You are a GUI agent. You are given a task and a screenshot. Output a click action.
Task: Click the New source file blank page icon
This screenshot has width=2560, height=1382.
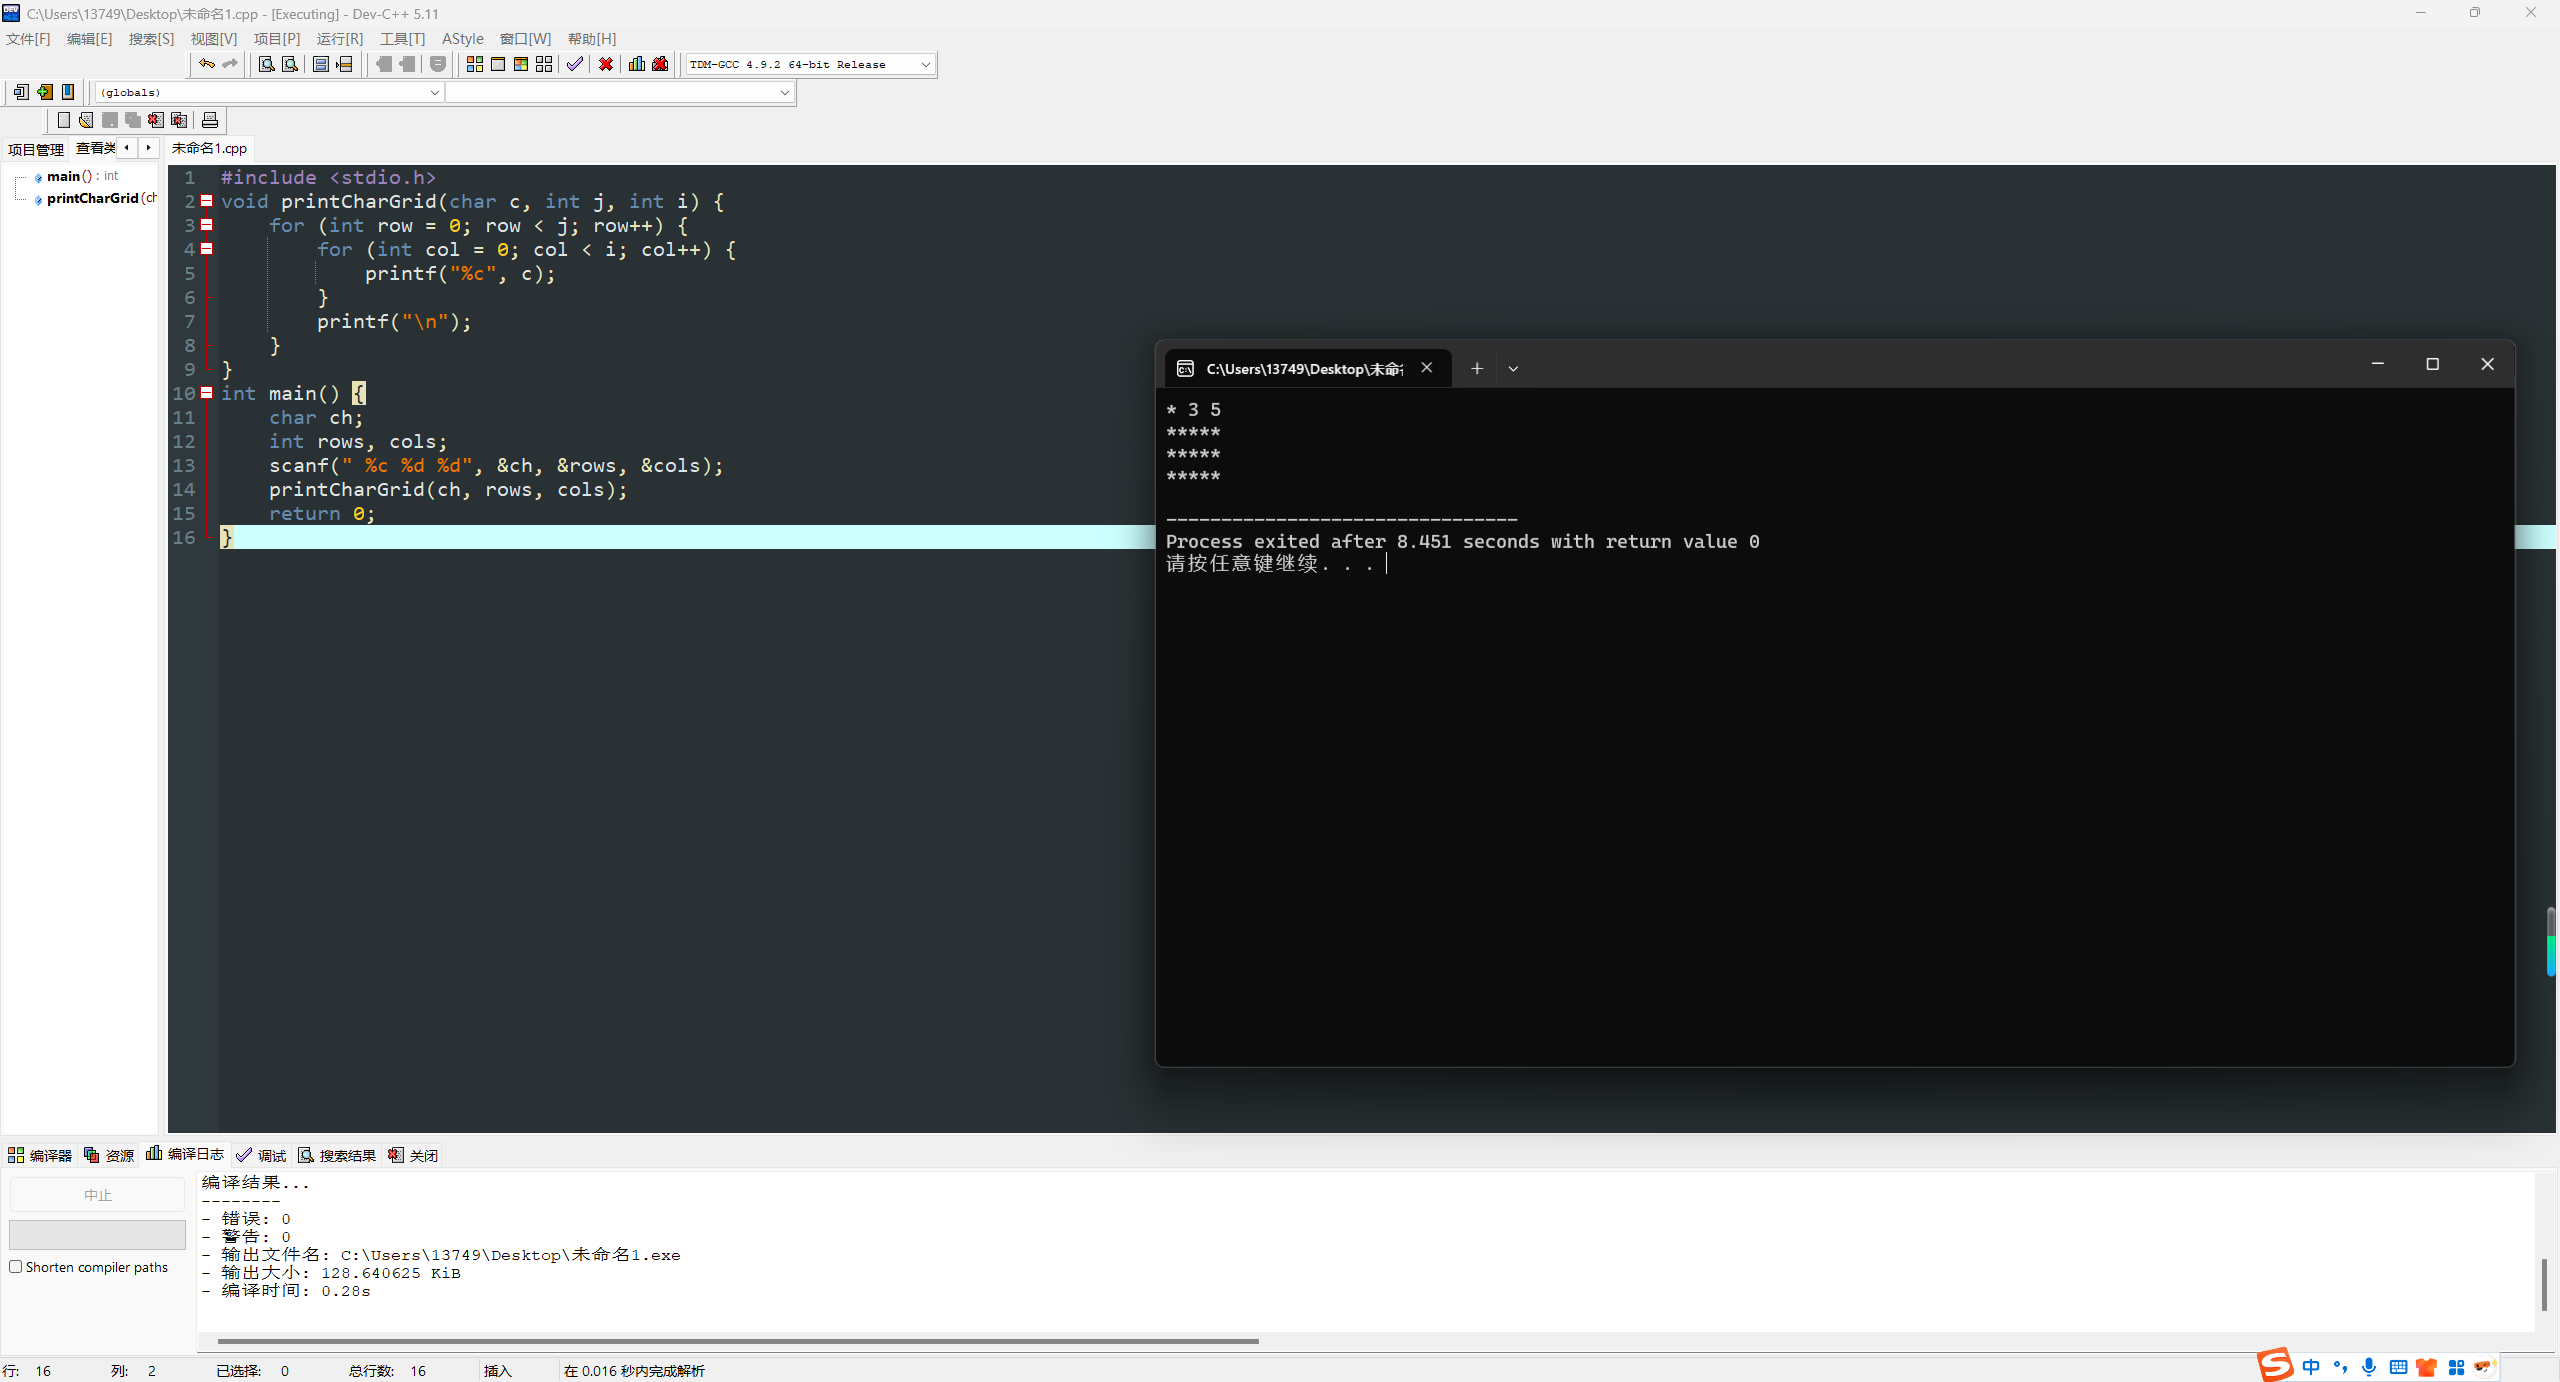[64, 120]
